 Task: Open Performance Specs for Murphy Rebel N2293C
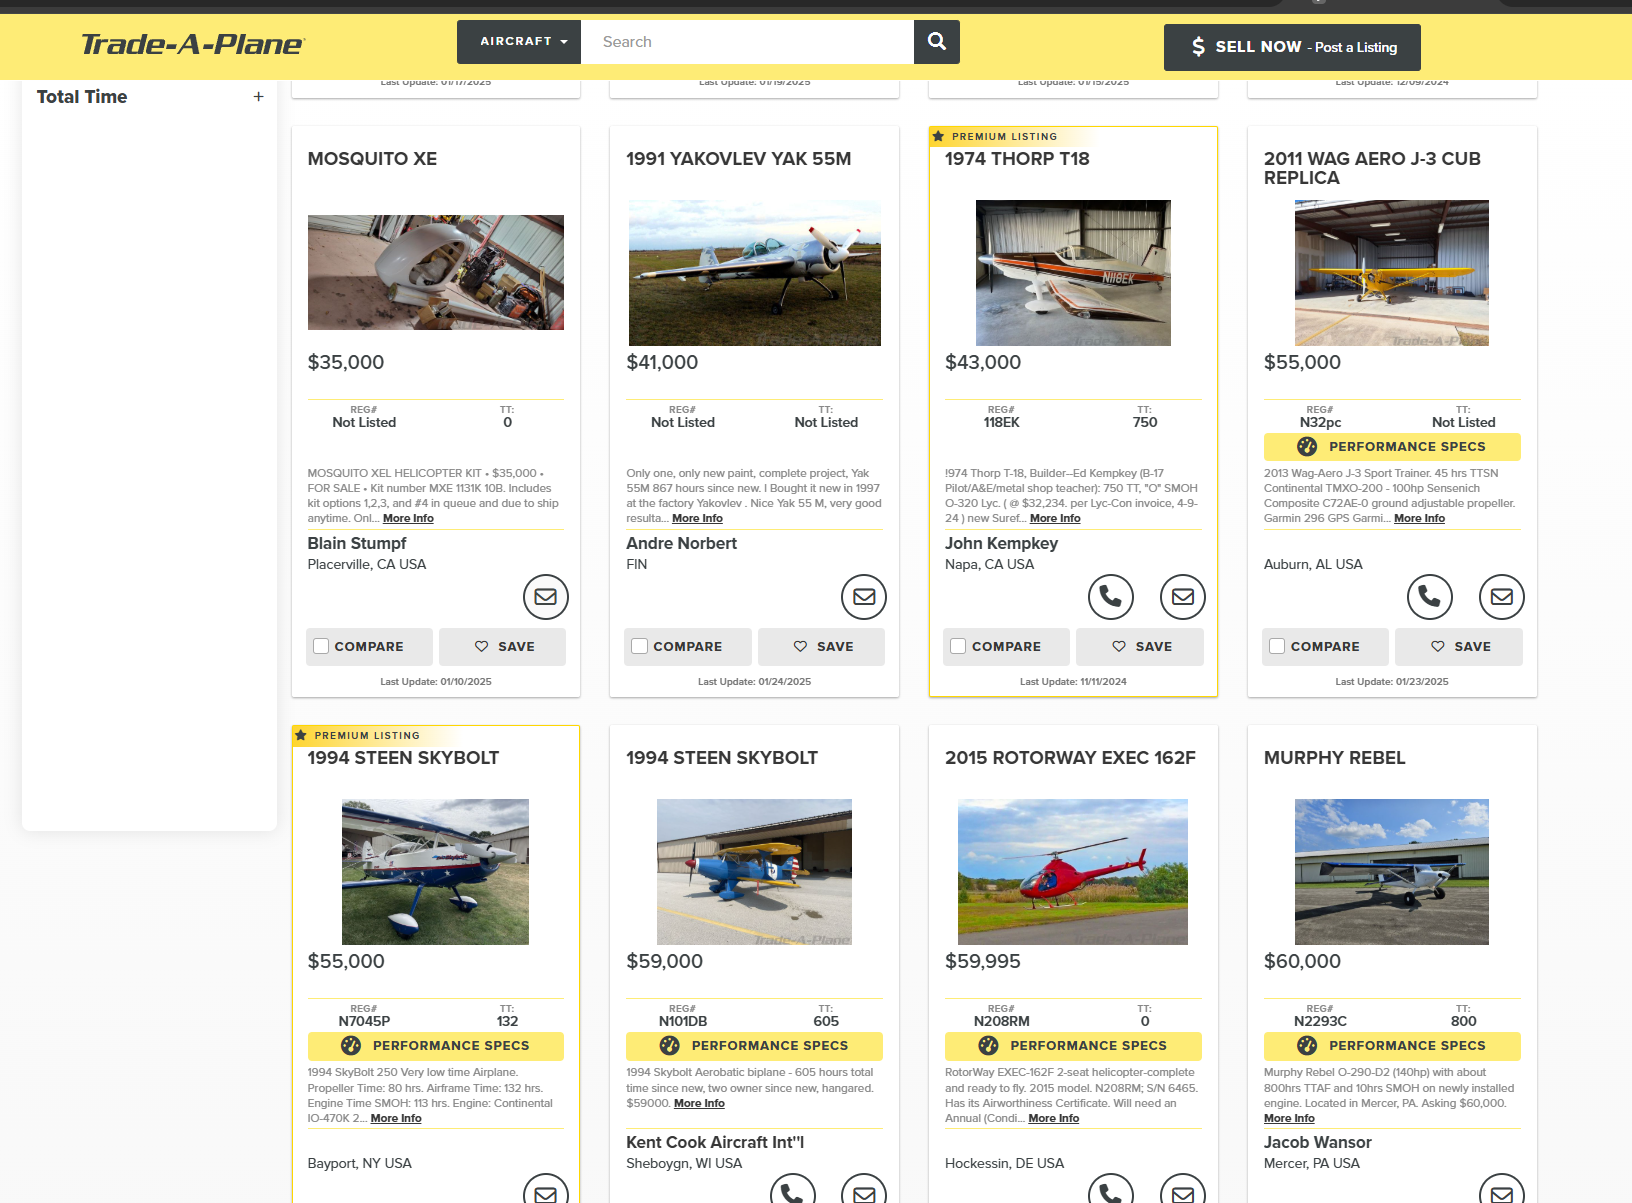coord(1392,1046)
